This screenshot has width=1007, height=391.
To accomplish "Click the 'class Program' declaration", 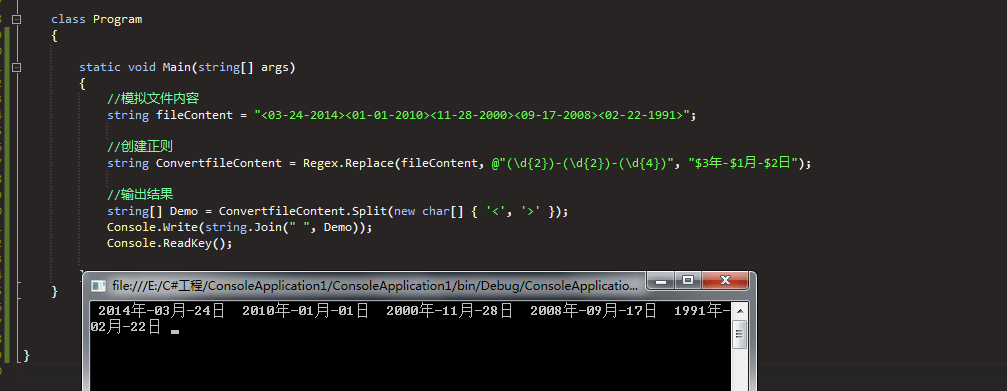I will tap(96, 19).
